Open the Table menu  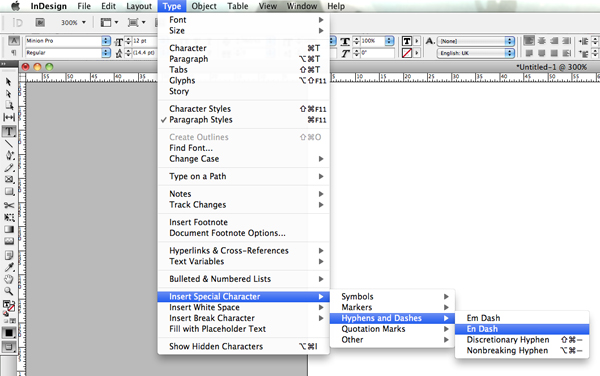point(238,6)
